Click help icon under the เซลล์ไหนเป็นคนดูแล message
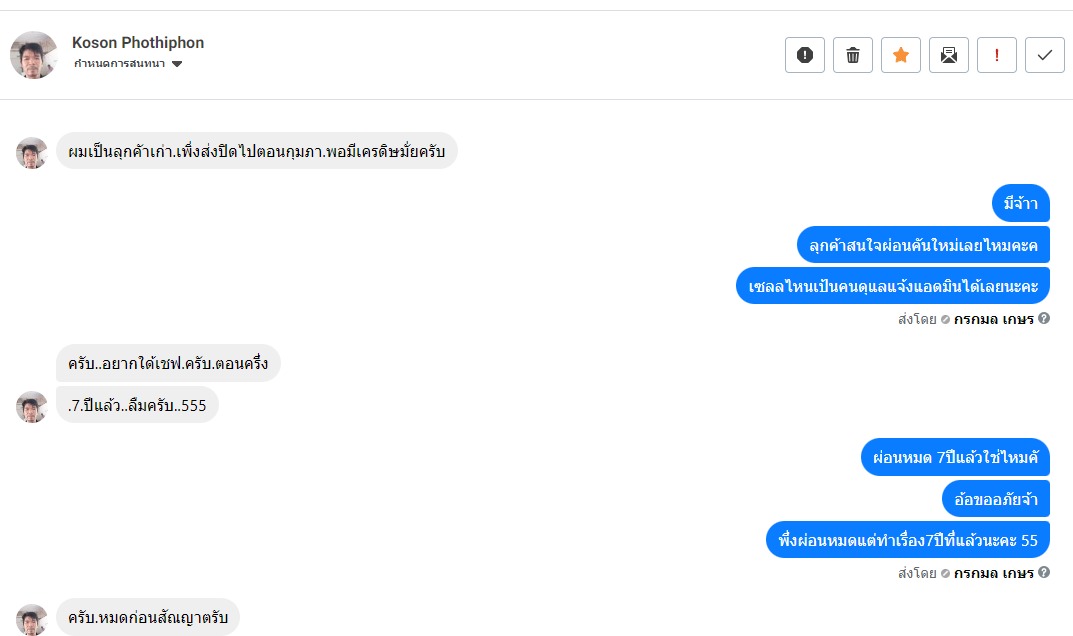1073x636 pixels. 1044,319
